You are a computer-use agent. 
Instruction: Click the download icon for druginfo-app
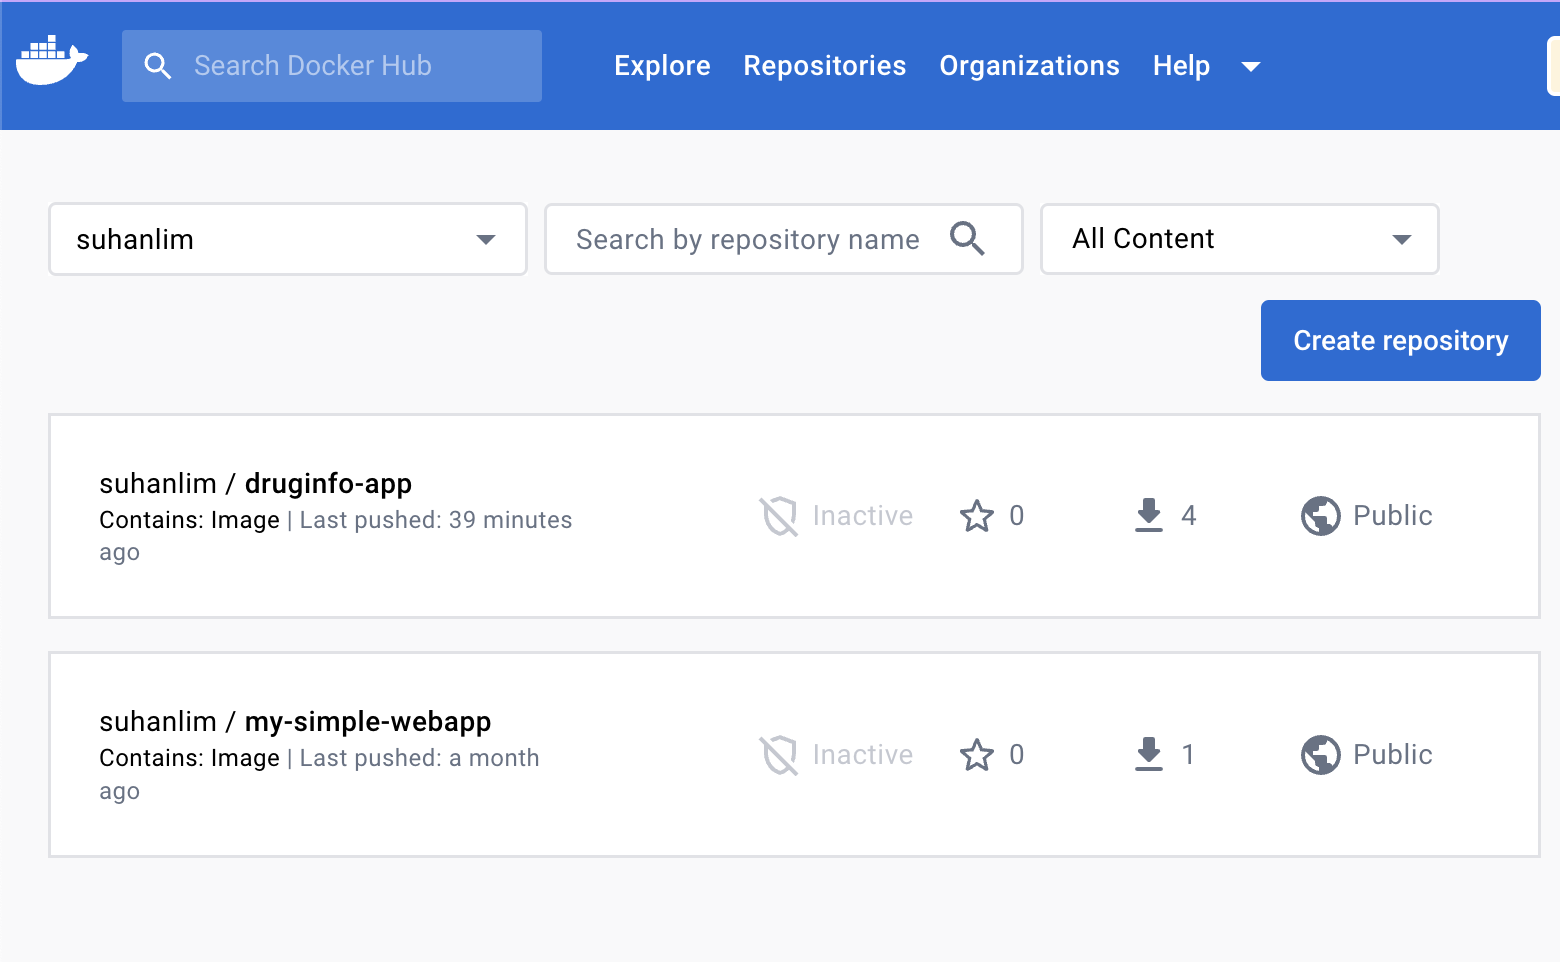(1149, 515)
